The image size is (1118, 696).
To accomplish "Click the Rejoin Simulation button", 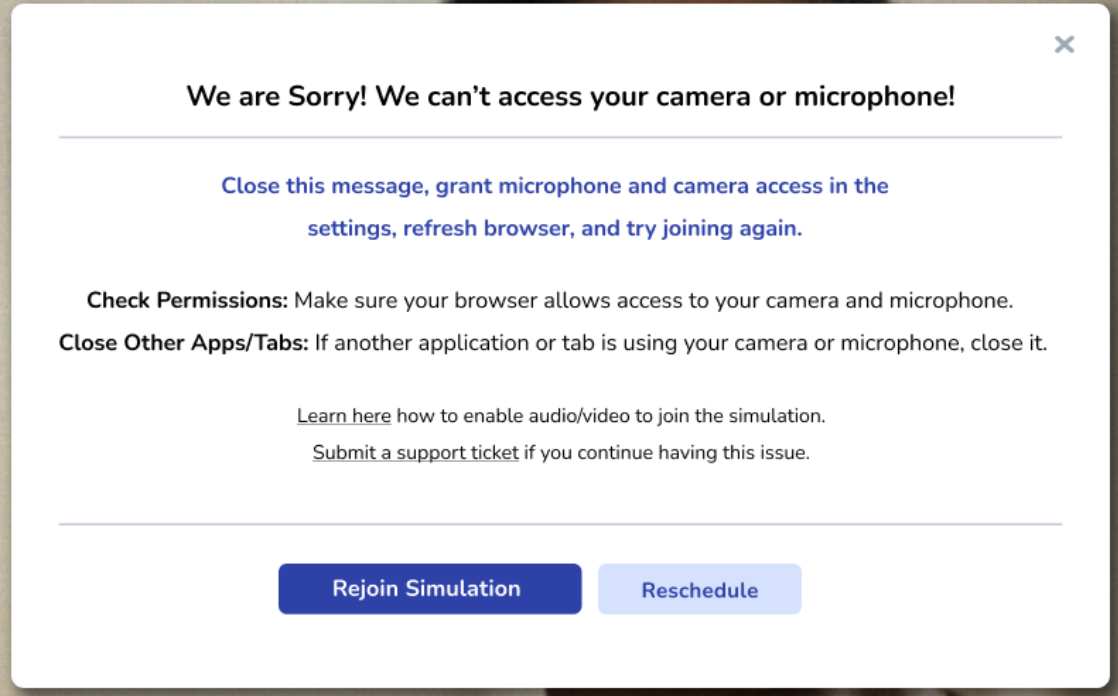I will click(x=429, y=589).
